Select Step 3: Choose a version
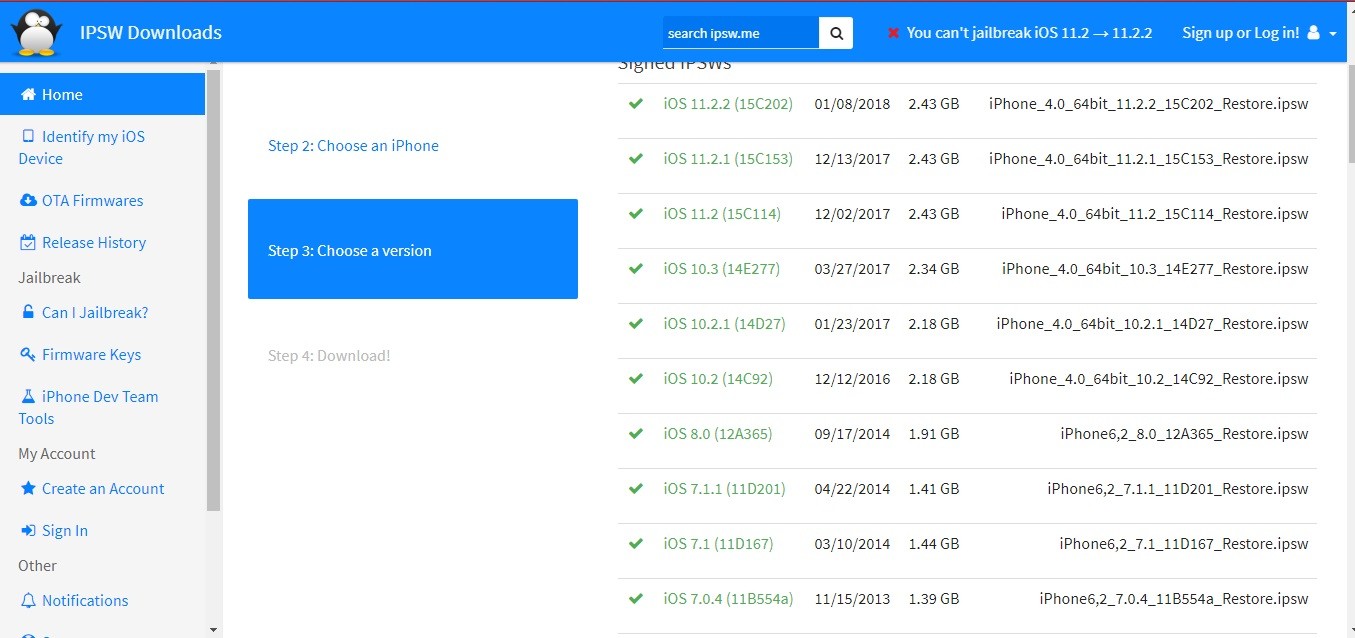This screenshot has width=1355, height=638. [413, 249]
